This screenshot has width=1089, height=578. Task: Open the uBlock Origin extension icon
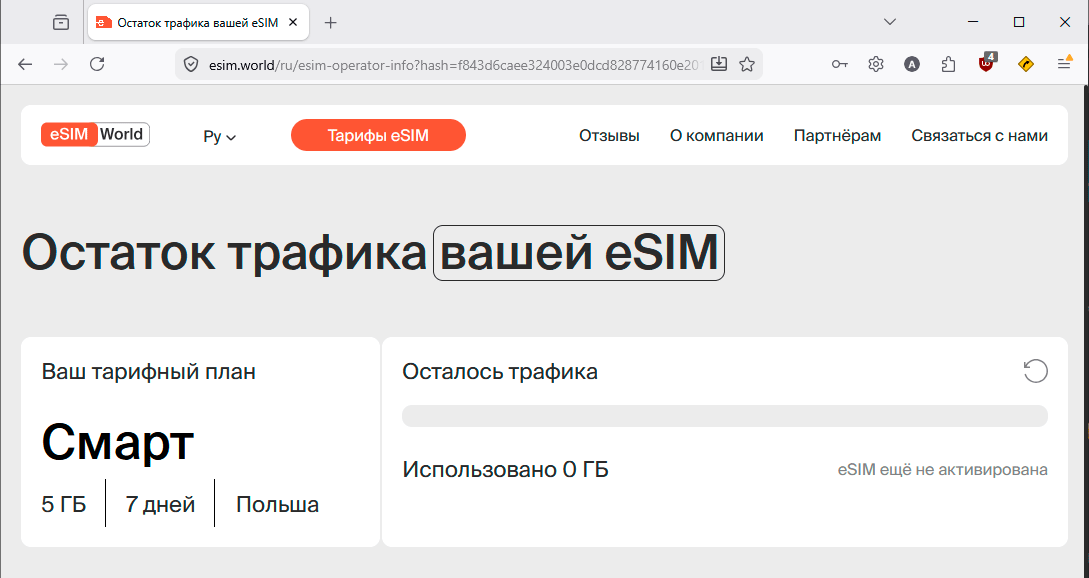pos(986,63)
